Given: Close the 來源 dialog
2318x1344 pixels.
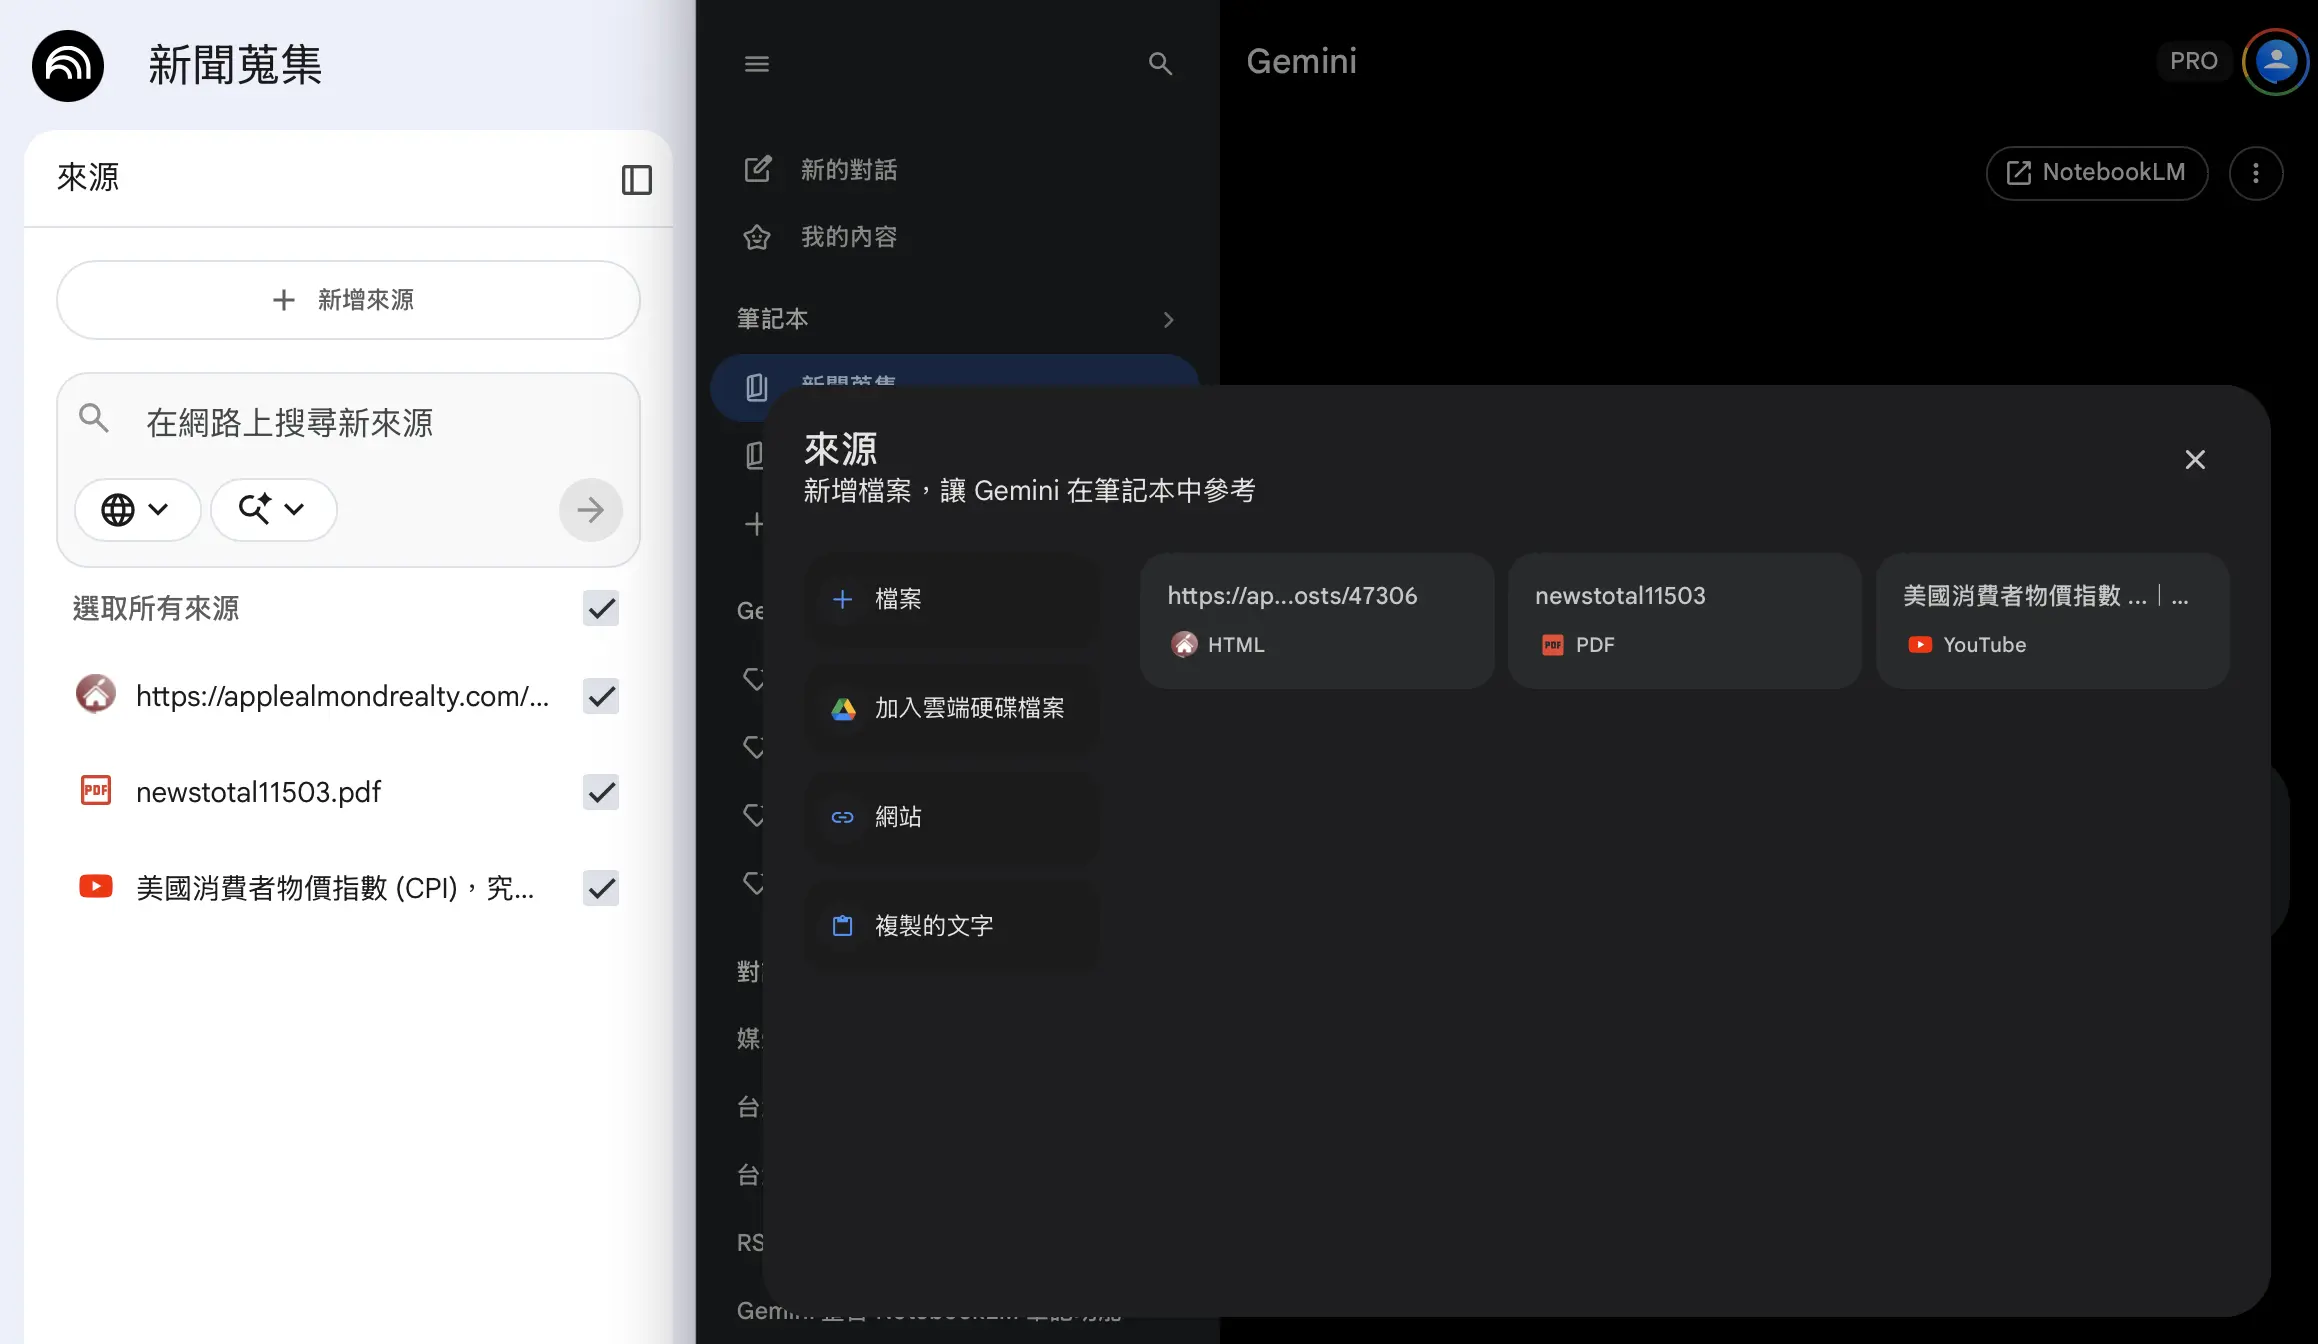Looking at the screenshot, I should point(2195,459).
